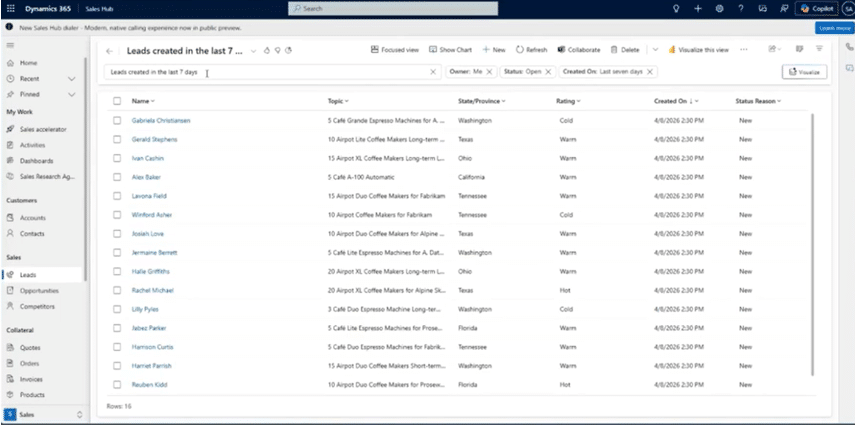Click the Refresh command in toolbar

point(531,49)
